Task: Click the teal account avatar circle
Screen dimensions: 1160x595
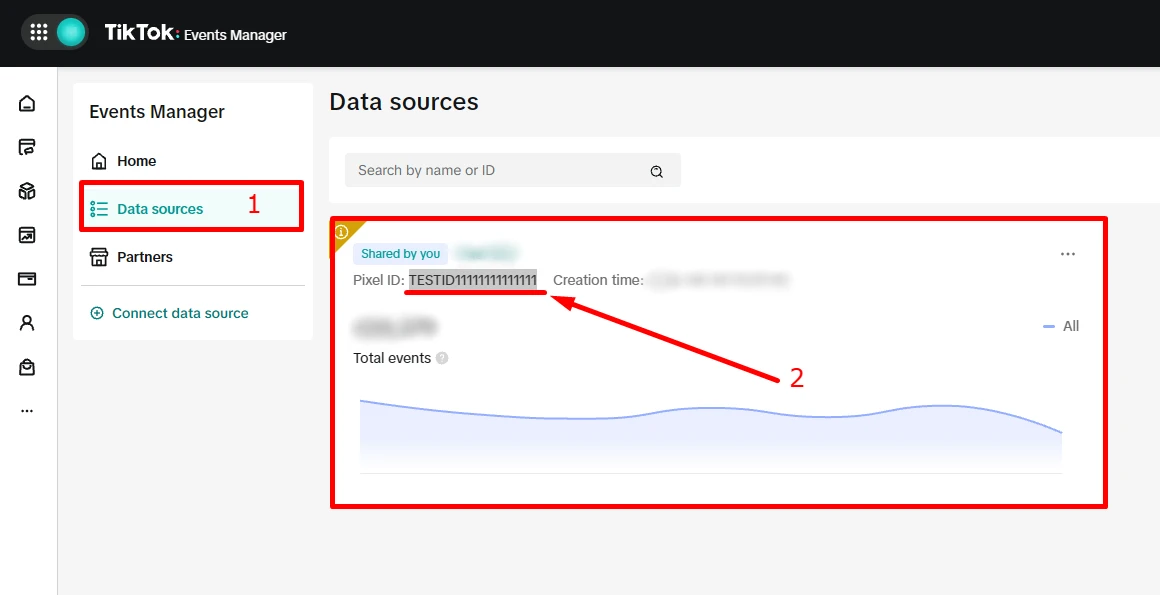Action: click(71, 33)
